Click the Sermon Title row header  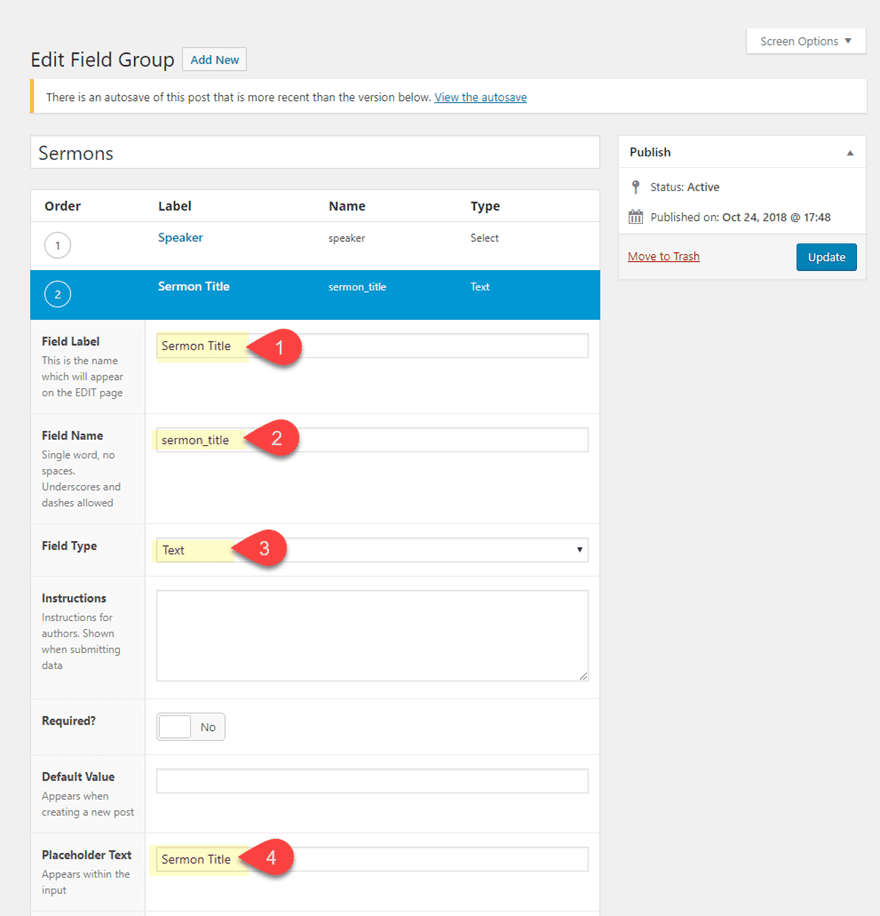coord(194,287)
